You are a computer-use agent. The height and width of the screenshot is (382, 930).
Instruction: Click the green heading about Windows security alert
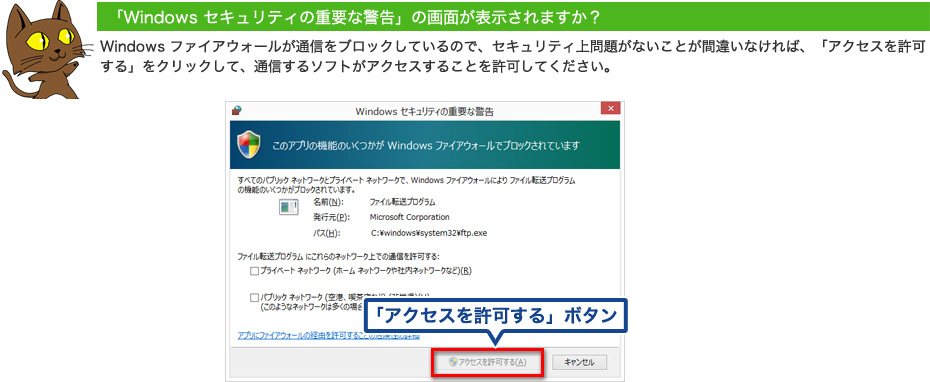pos(513,17)
